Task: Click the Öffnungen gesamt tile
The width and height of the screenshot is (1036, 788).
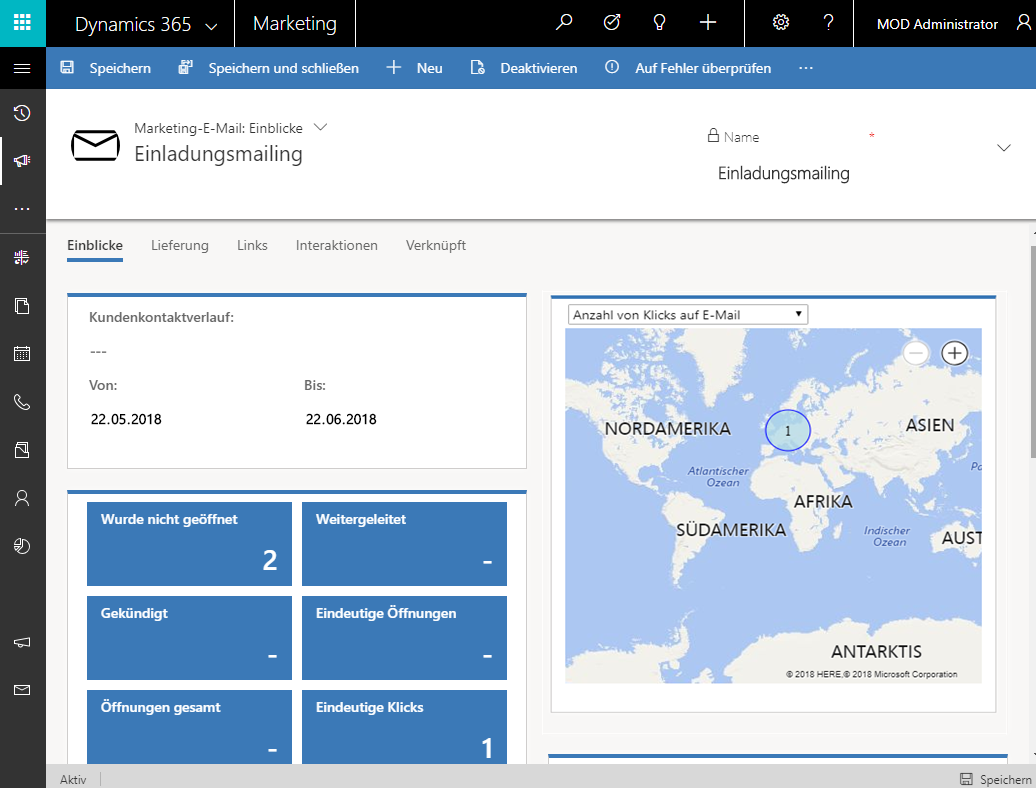Action: click(x=190, y=727)
